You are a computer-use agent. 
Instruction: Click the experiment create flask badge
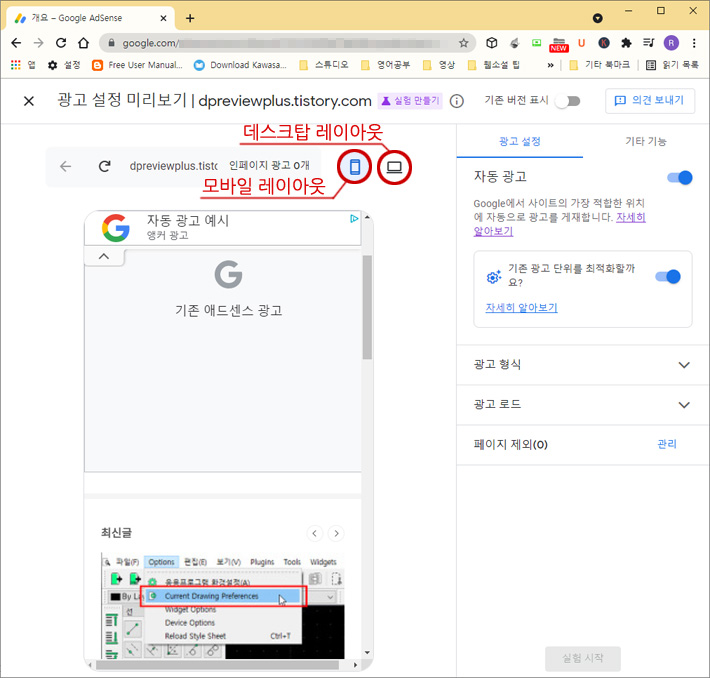410,101
